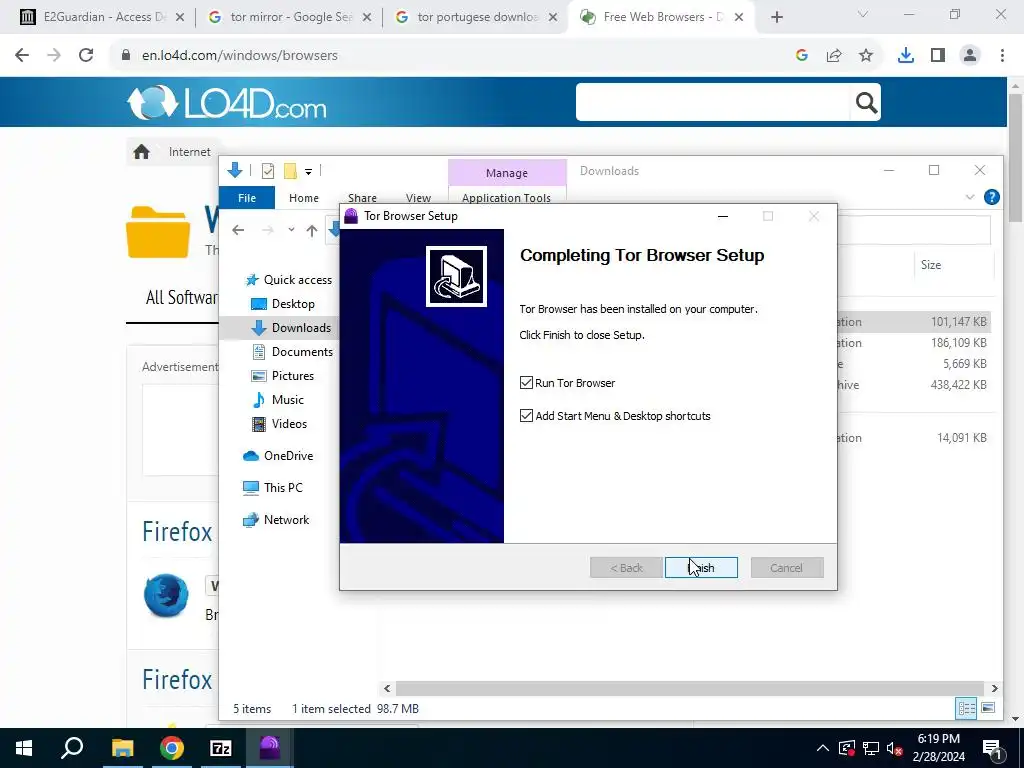Select file row sized 14,091 KB
Viewport: 1024px width, 768px height.
click(x=914, y=438)
